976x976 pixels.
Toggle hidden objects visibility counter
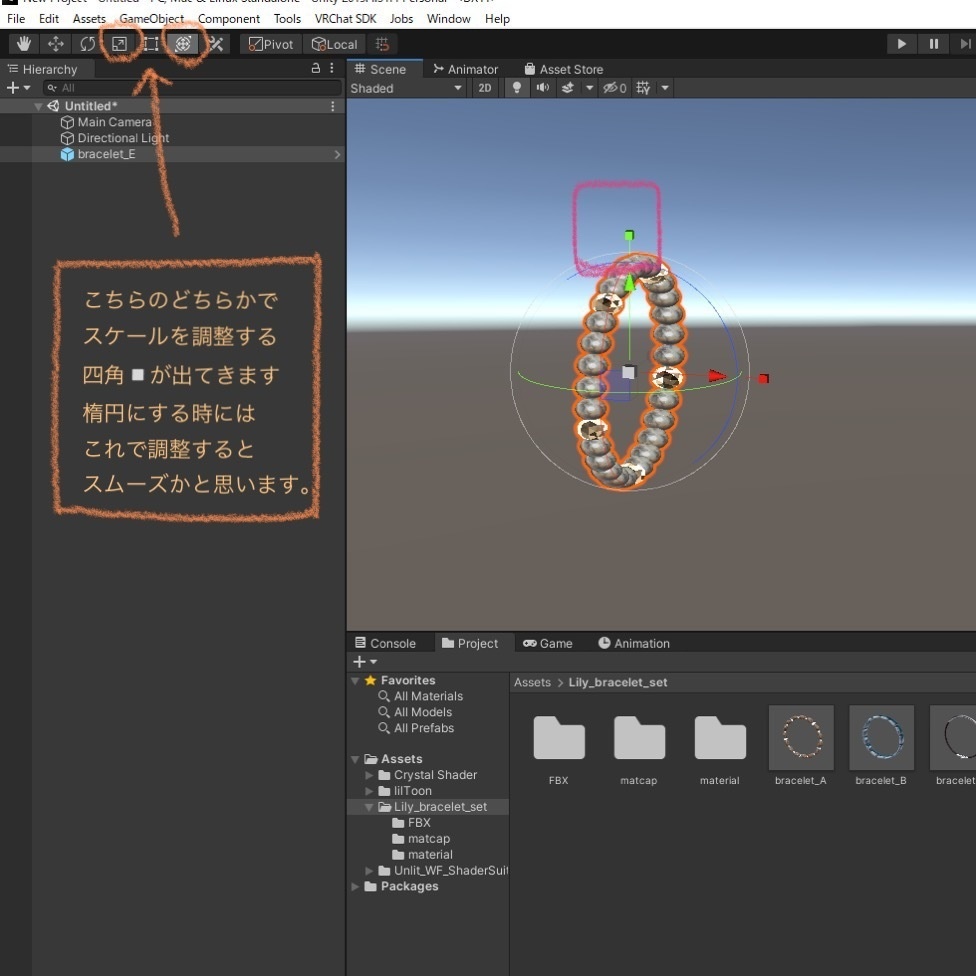pyautogui.click(x=614, y=88)
